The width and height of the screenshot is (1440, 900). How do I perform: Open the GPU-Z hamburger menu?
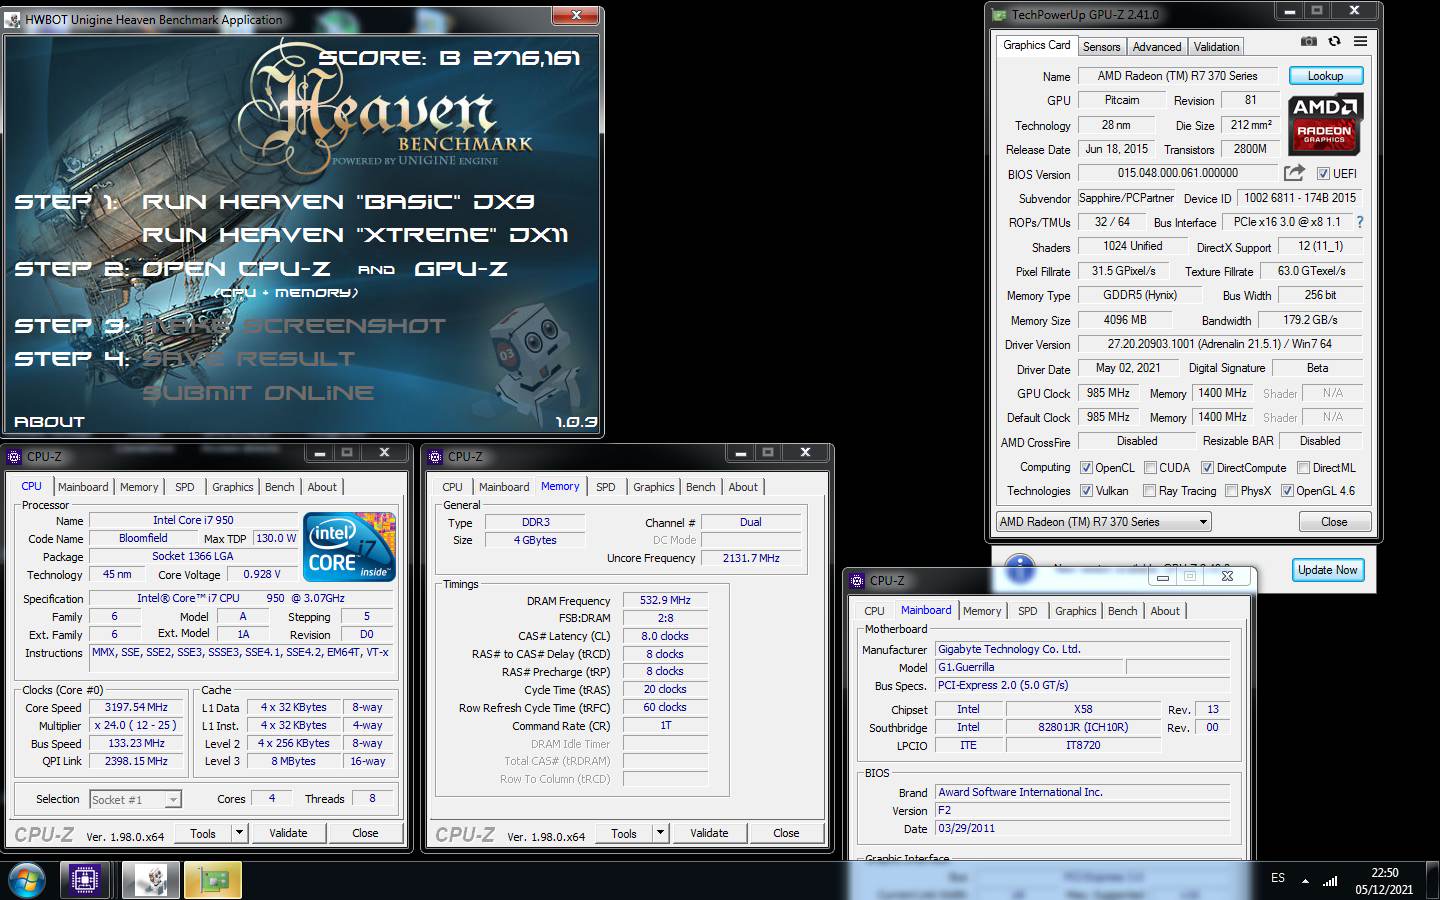[x=1360, y=42]
